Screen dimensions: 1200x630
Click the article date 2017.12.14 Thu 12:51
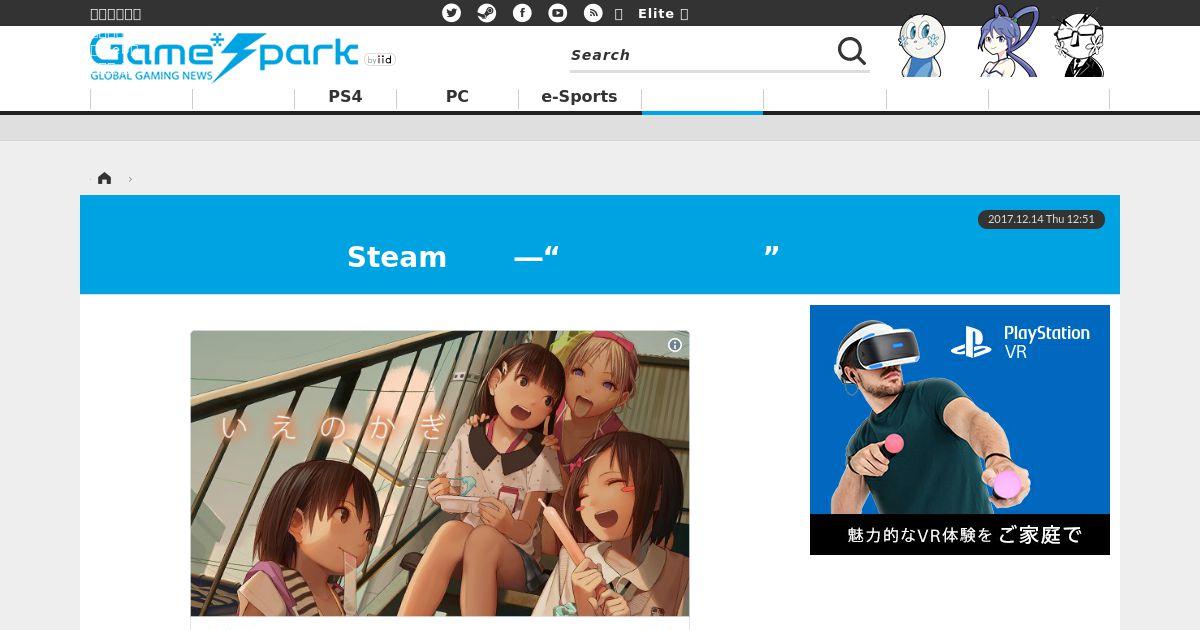[x=1041, y=219]
